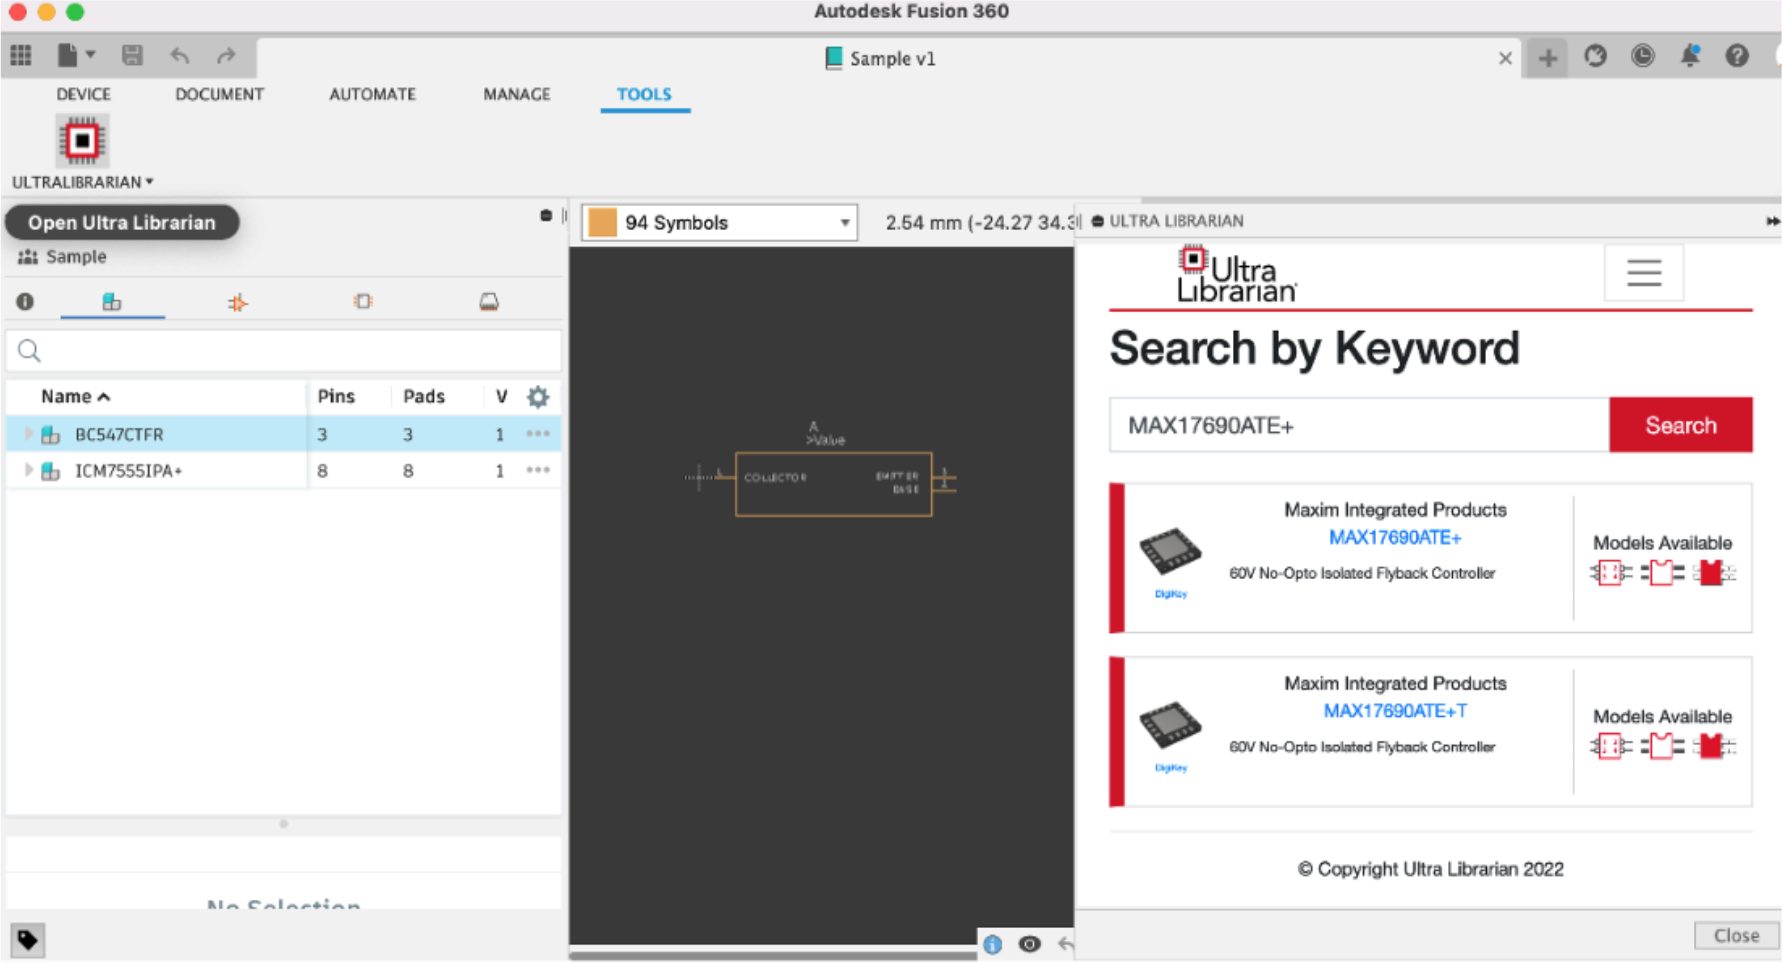
Task: Switch to the DEVICE ribbon tab
Action: [83, 94]
